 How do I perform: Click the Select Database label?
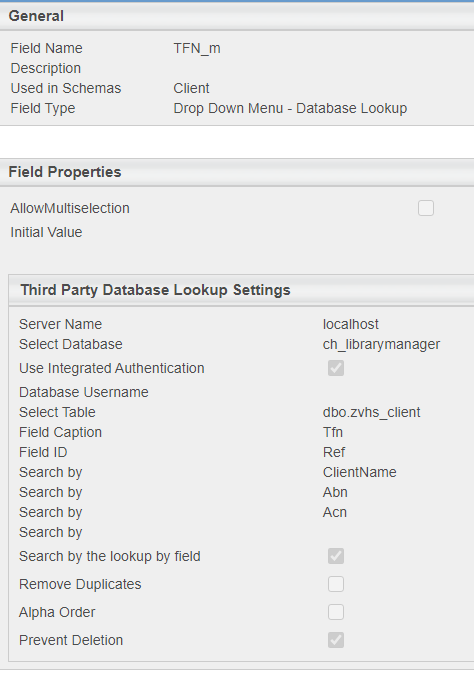pyautogui.click(x=71, y=344)
